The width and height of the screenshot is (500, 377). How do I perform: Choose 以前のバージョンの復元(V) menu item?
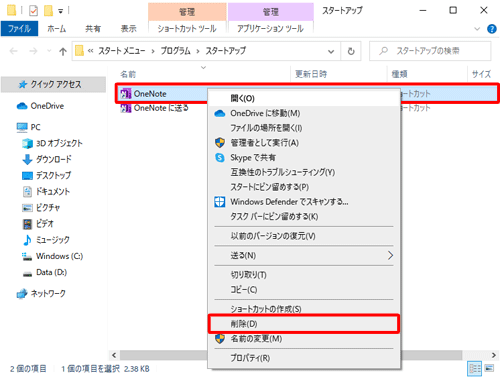click(304, 236)
